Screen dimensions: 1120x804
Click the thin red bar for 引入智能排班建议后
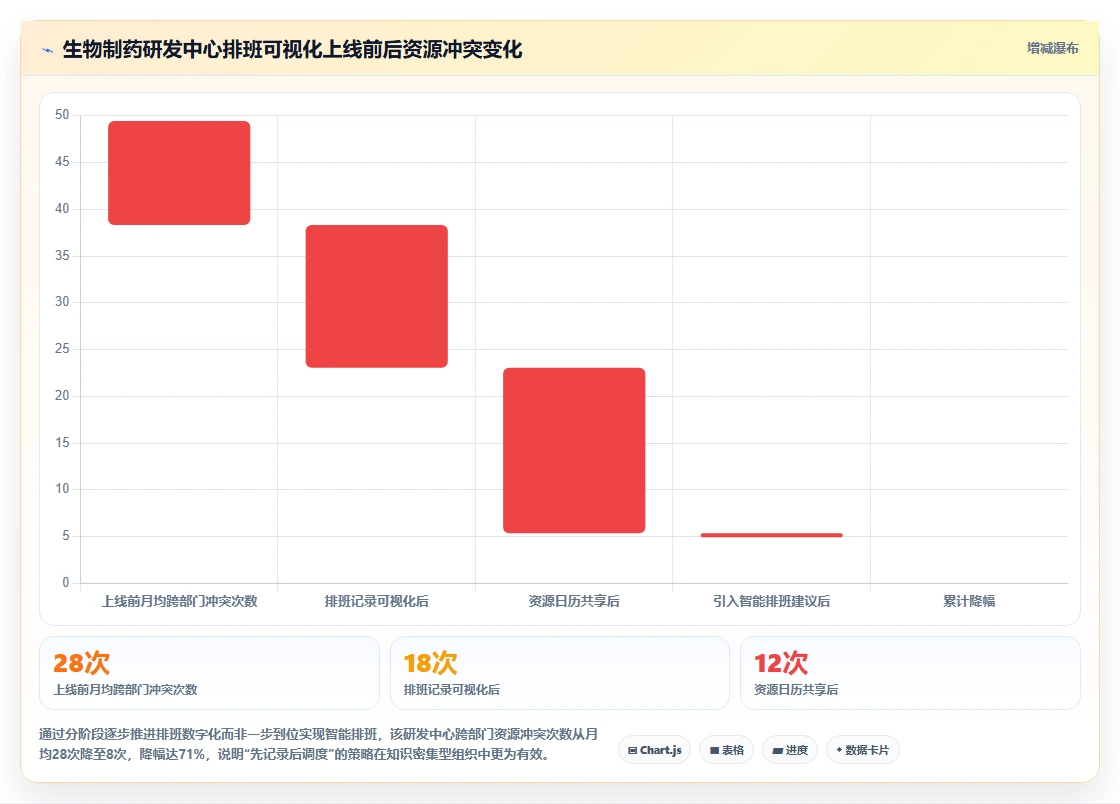click(771, 535)
